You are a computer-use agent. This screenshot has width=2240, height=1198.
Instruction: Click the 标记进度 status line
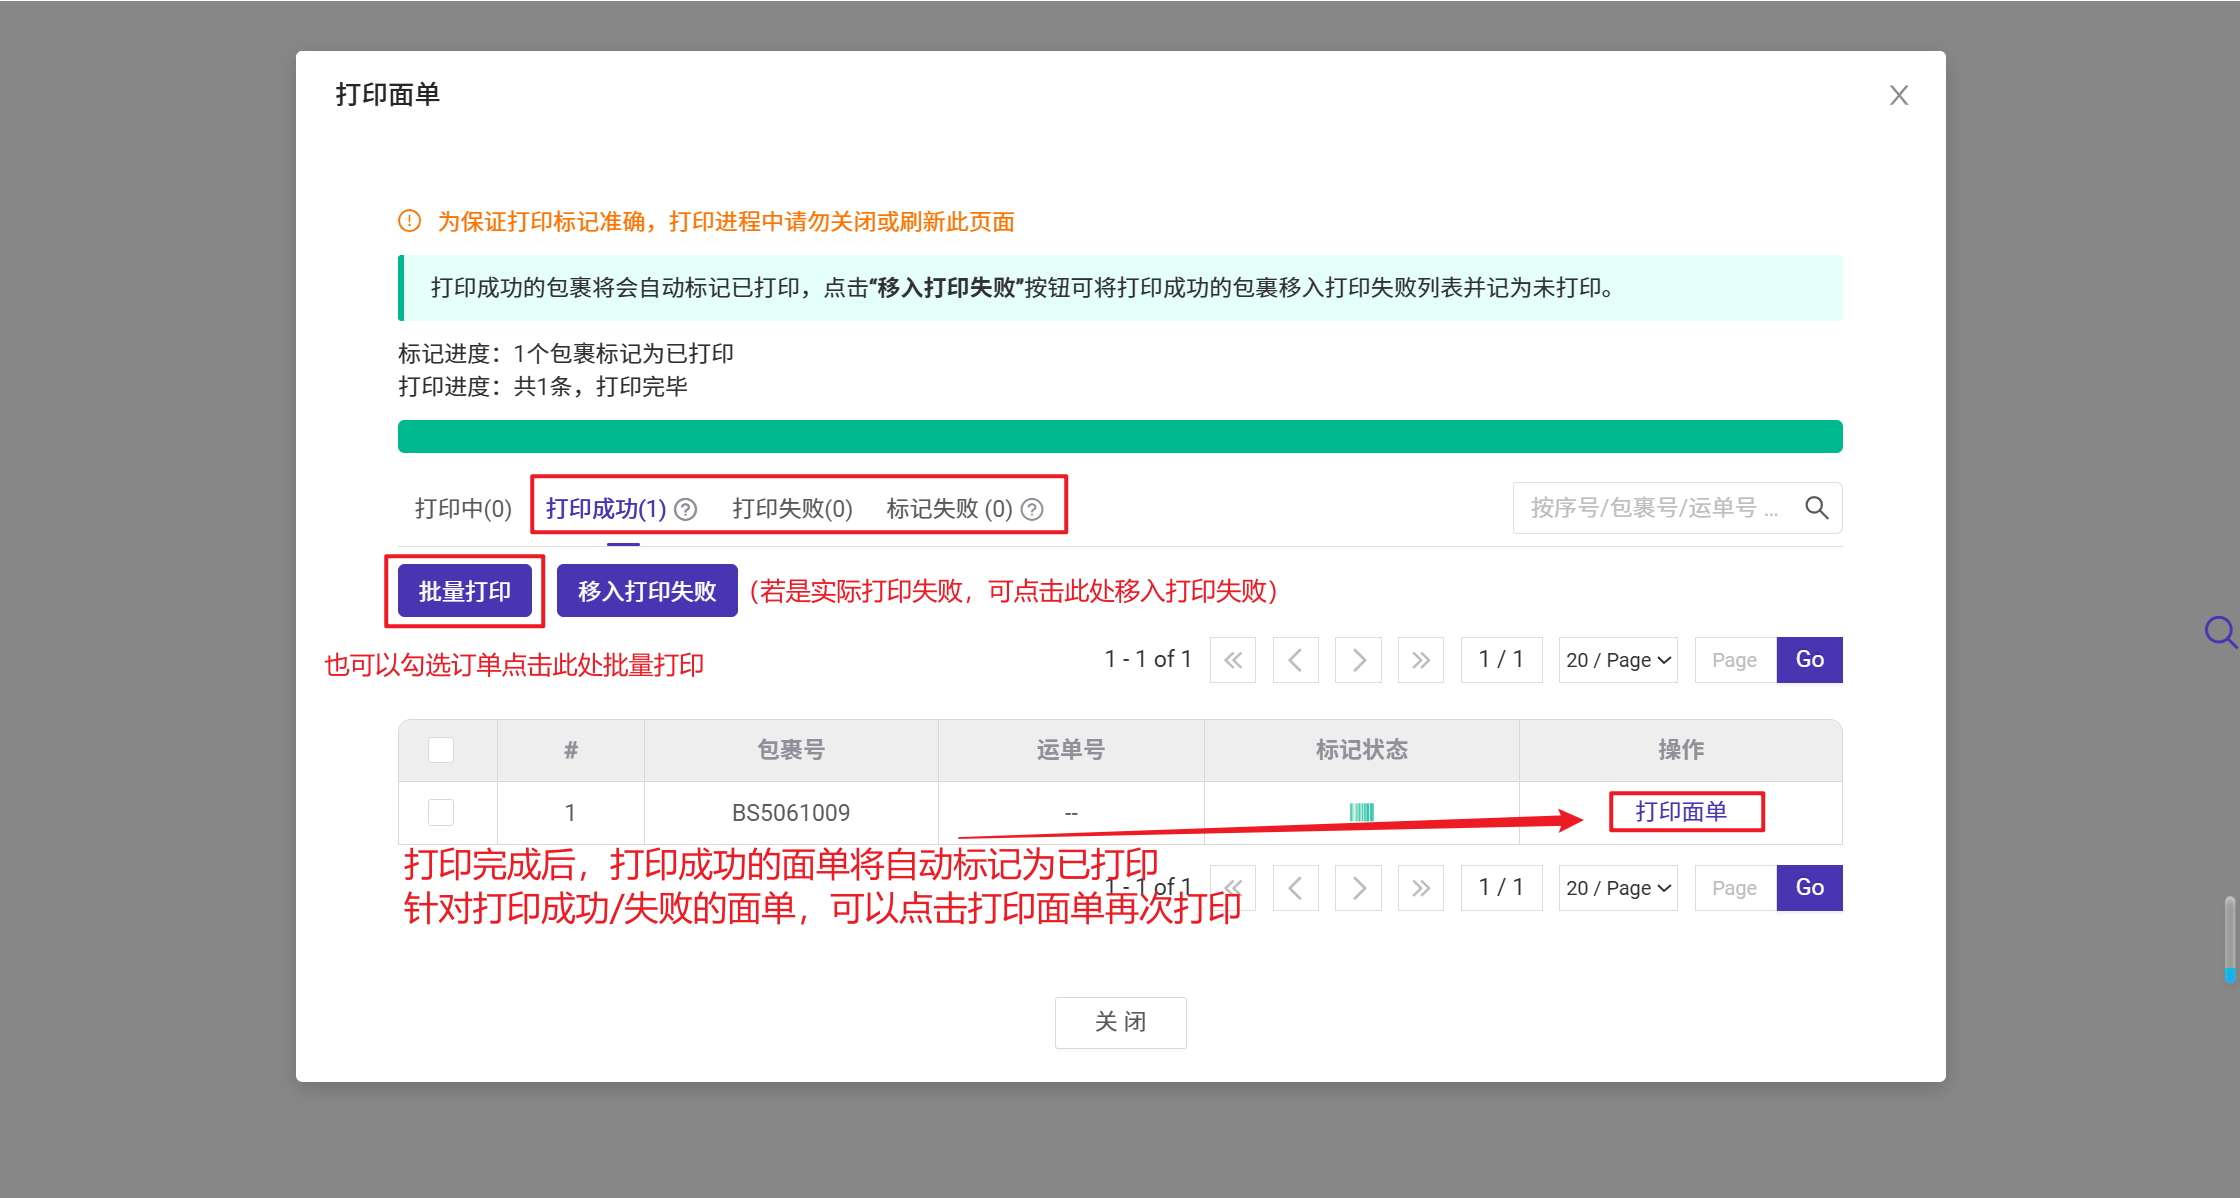[566, 354]
